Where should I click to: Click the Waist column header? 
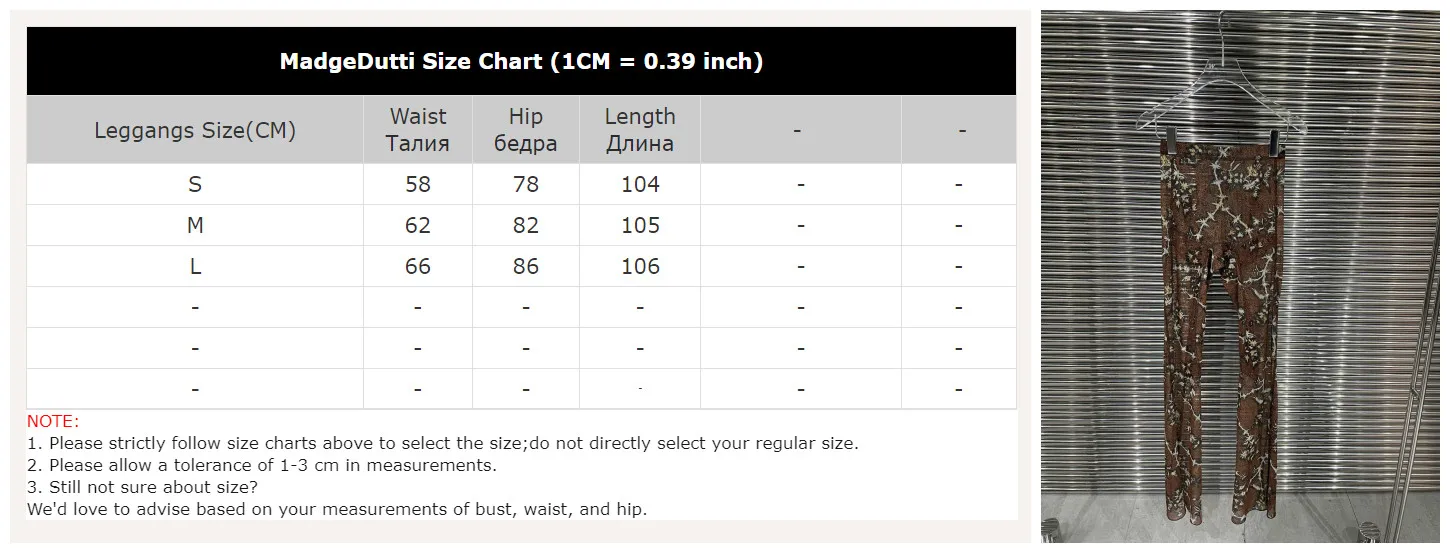(418, 130)
